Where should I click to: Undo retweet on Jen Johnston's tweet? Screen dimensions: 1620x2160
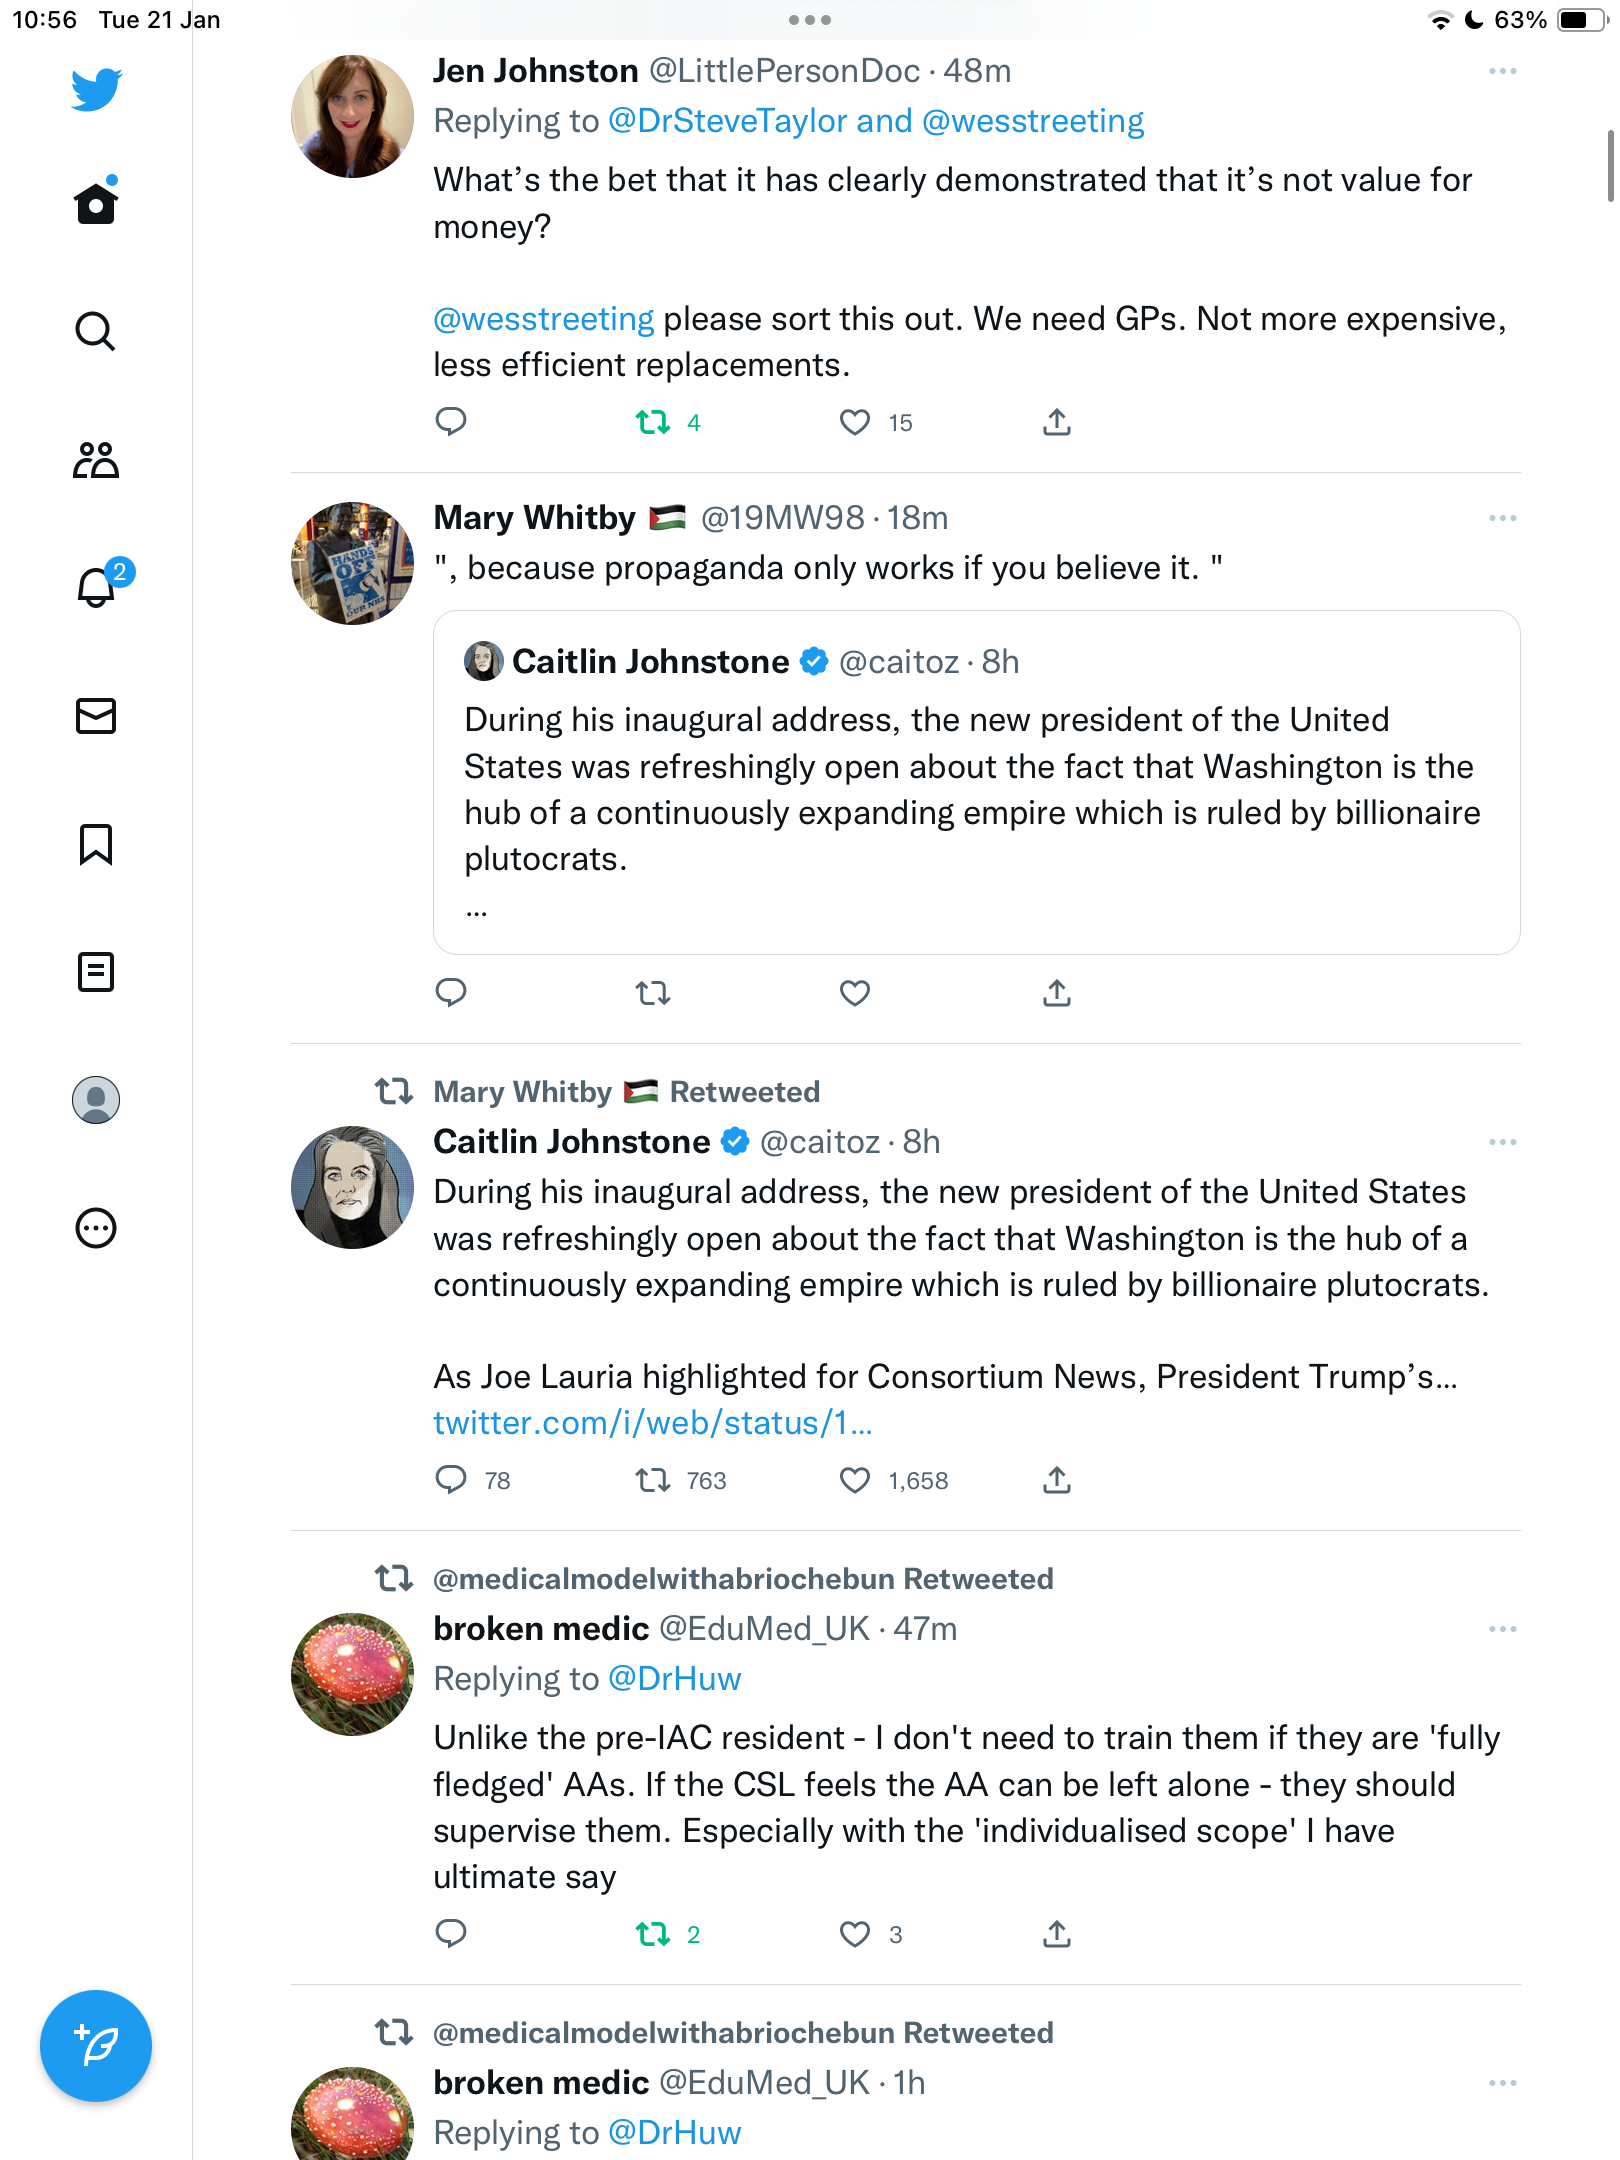point(653,422)
